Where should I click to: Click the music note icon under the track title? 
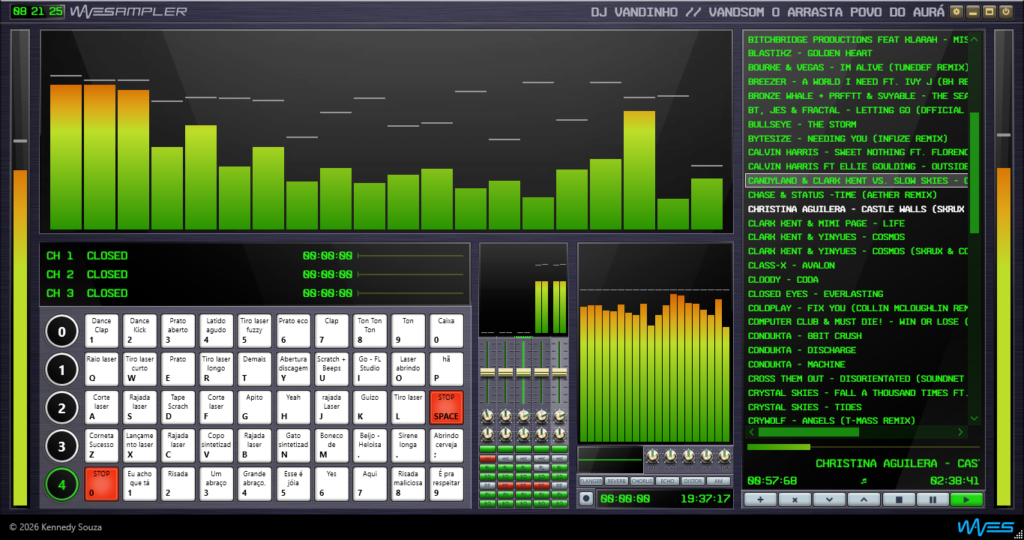[x=862, y=481]
